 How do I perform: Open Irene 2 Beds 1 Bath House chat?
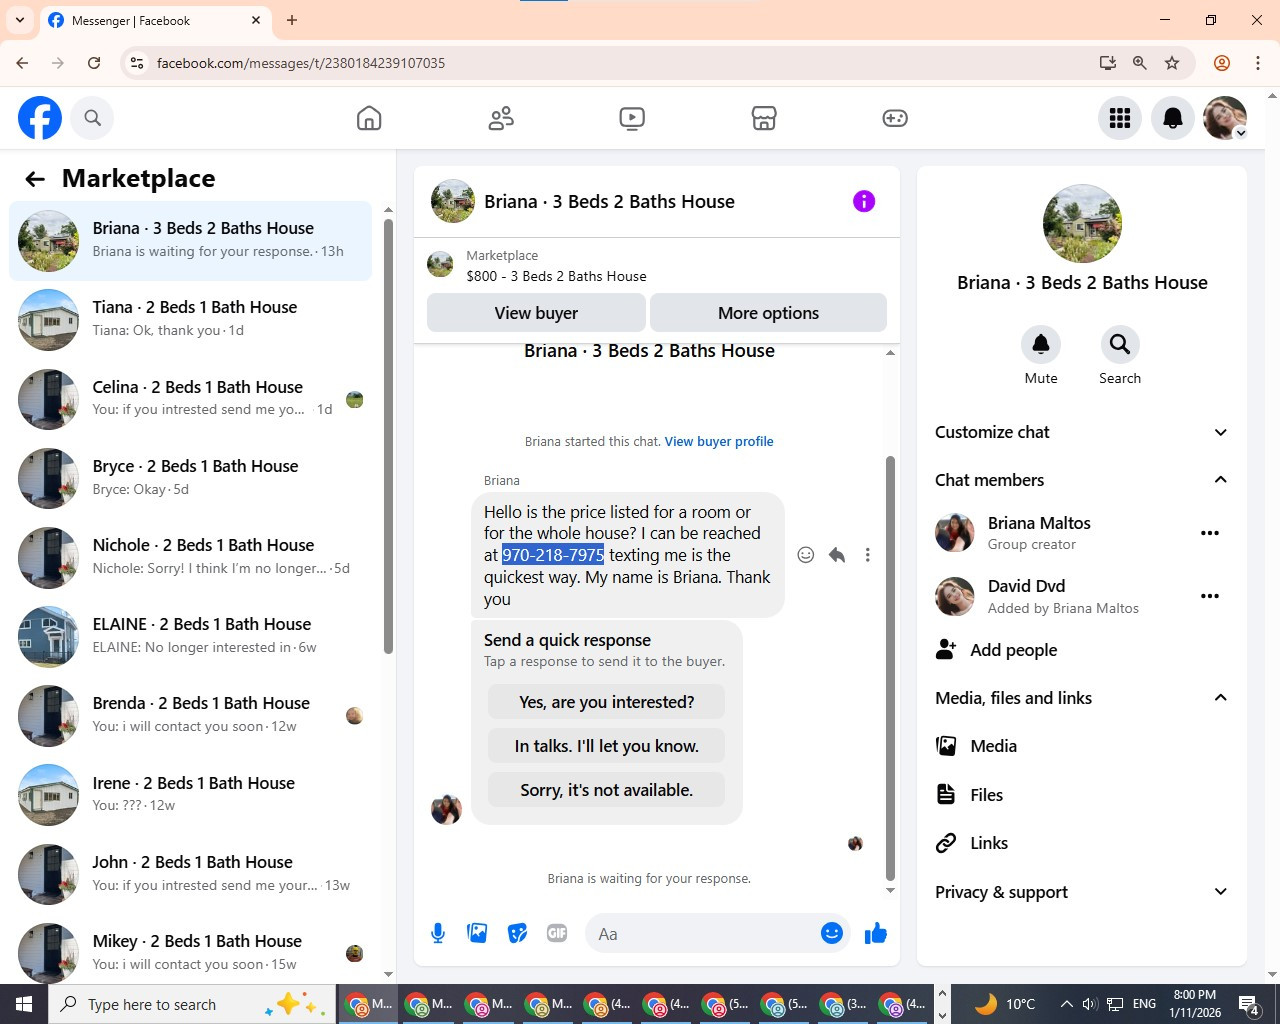point(190,795)
